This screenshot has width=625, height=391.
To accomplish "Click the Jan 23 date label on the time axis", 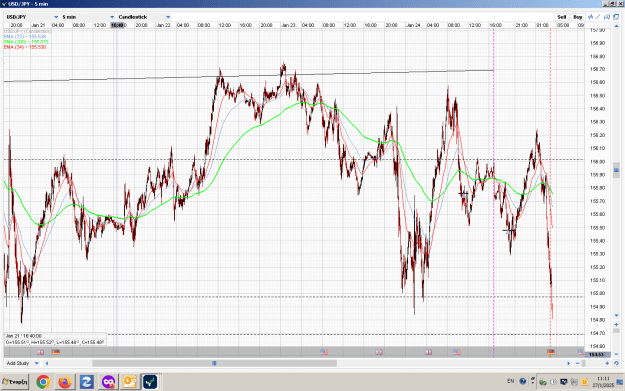I will pyautogui.click(x=289, y=25).
